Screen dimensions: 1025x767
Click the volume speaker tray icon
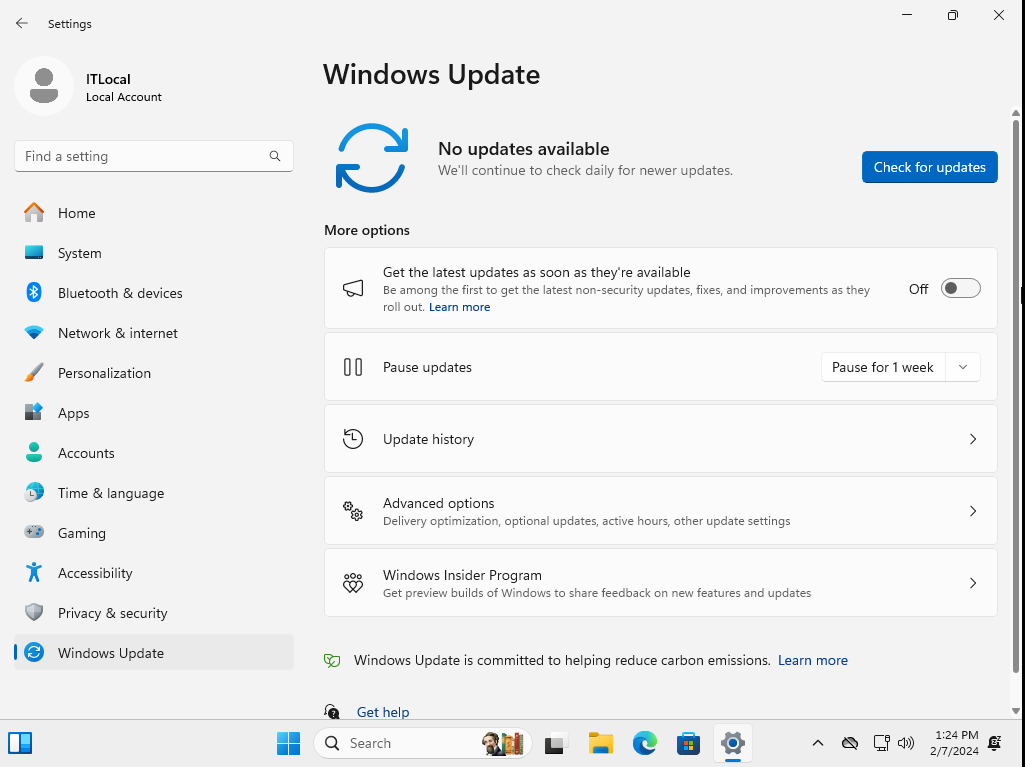(906, 743)
